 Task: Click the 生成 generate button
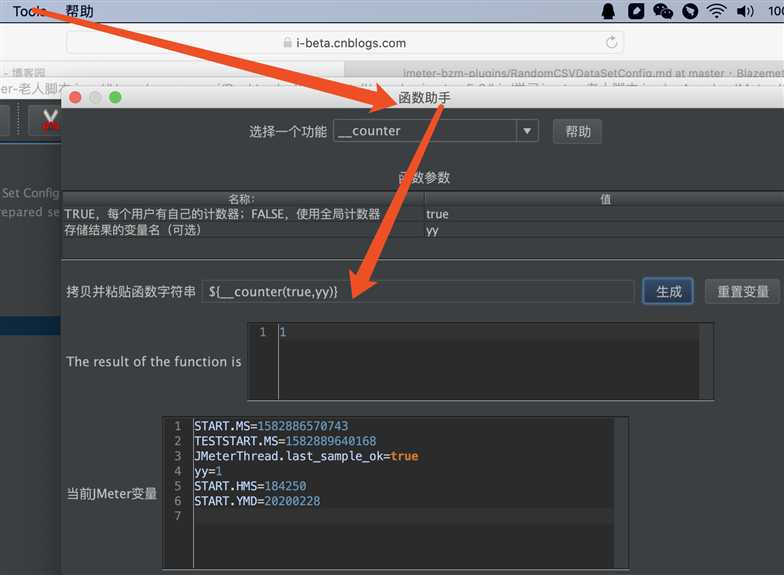pos(668,292)
